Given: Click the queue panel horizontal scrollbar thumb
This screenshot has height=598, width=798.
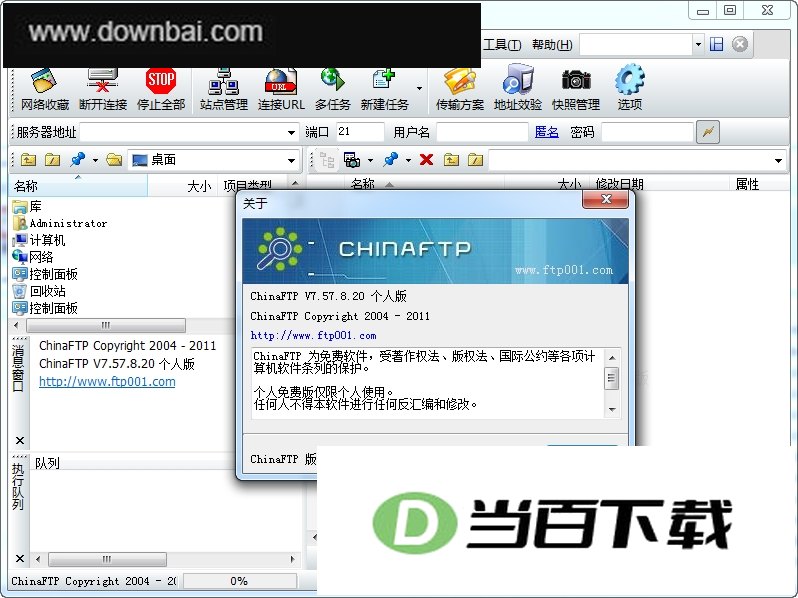Looking at the screenshot, I should click(x=107, y=559).
